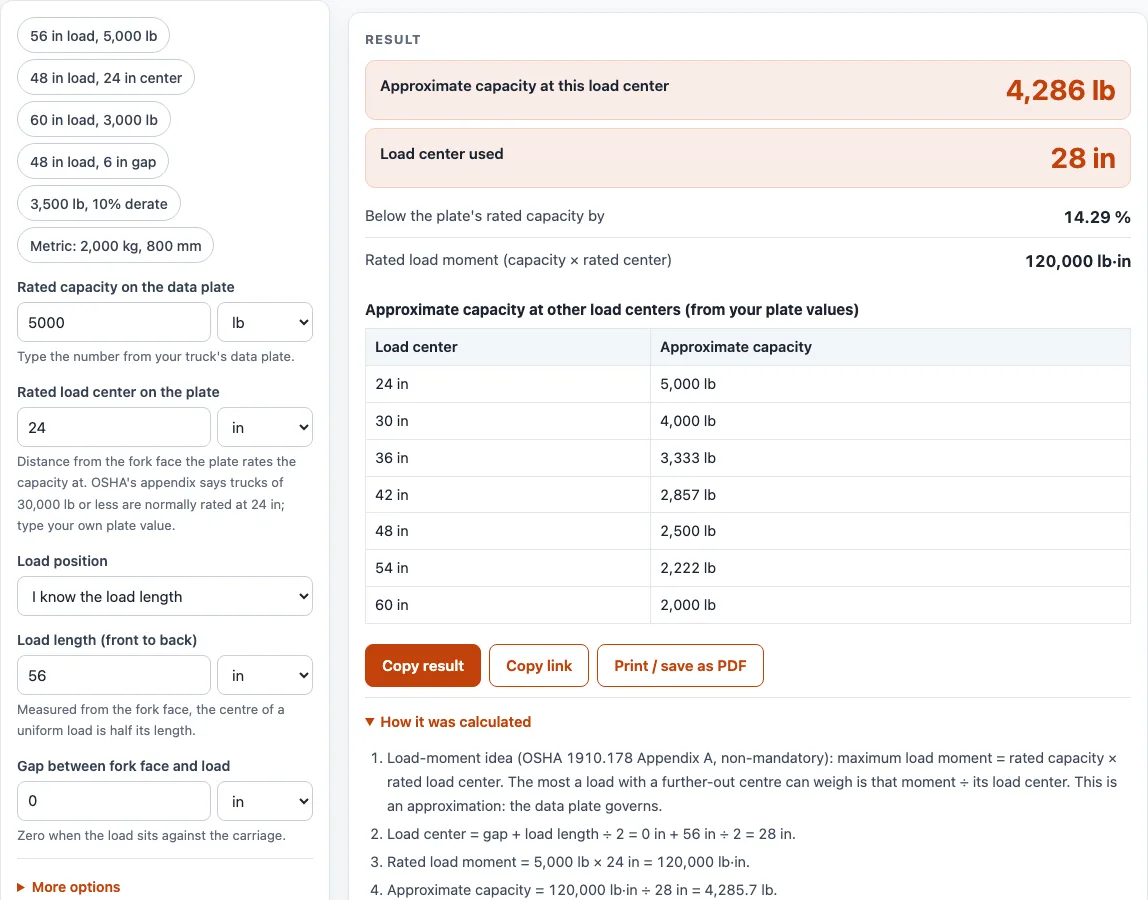This screenshot has width=1148, height=900.
Task: Open the rated load center unit dropdown
Action: click(265, 427)
